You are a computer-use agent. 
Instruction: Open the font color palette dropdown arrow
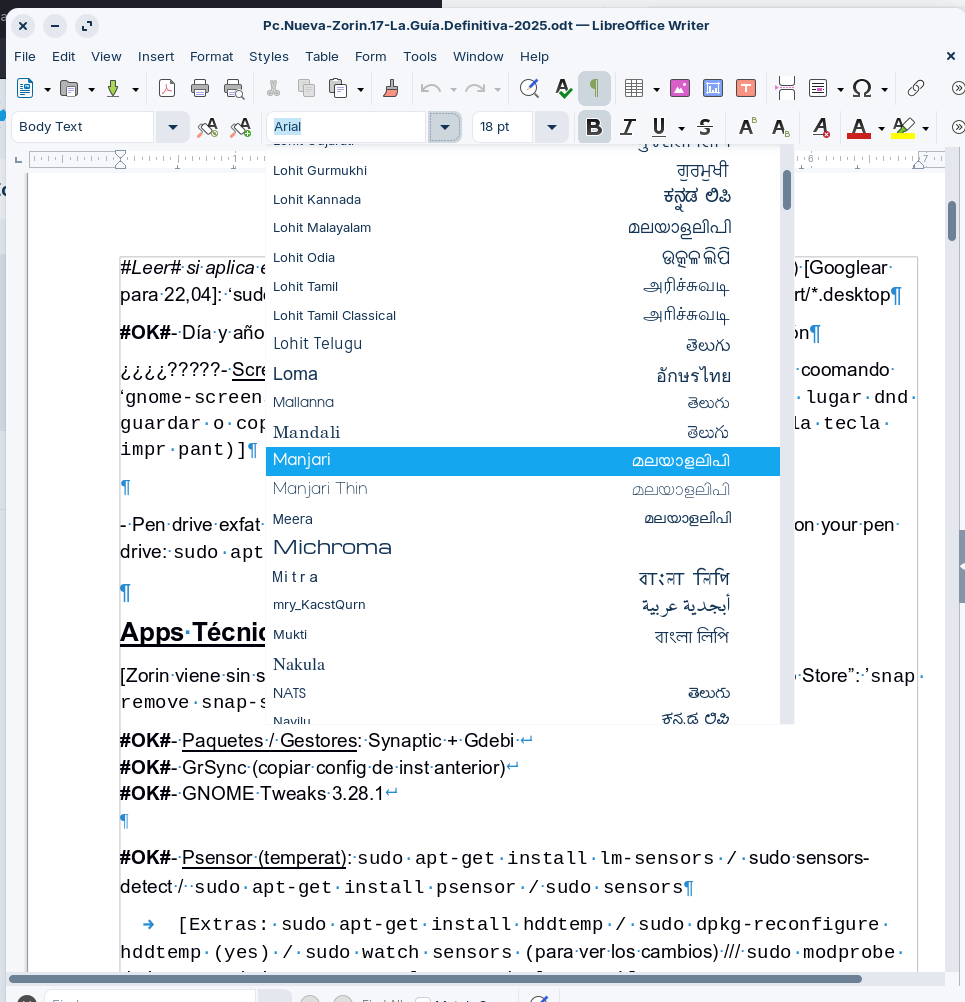pyautogui.click(x=881, y=128)
